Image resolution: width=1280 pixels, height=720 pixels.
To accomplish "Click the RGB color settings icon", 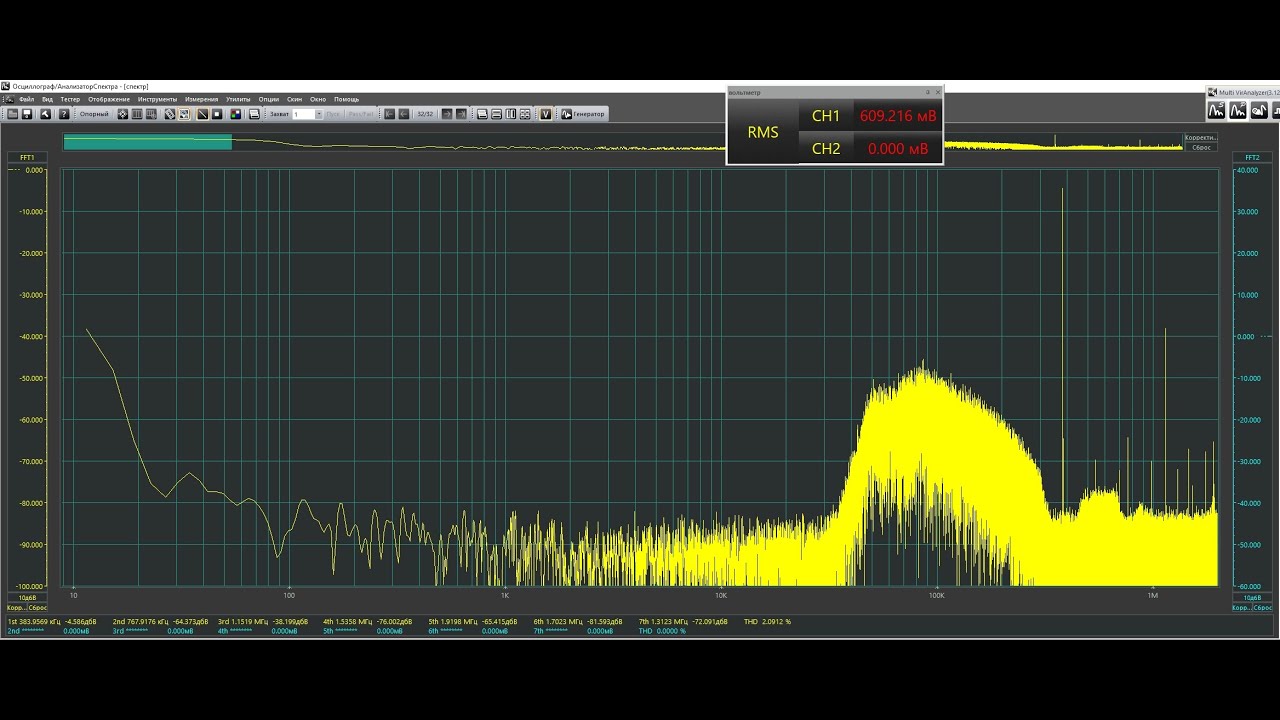I will 235,114.
